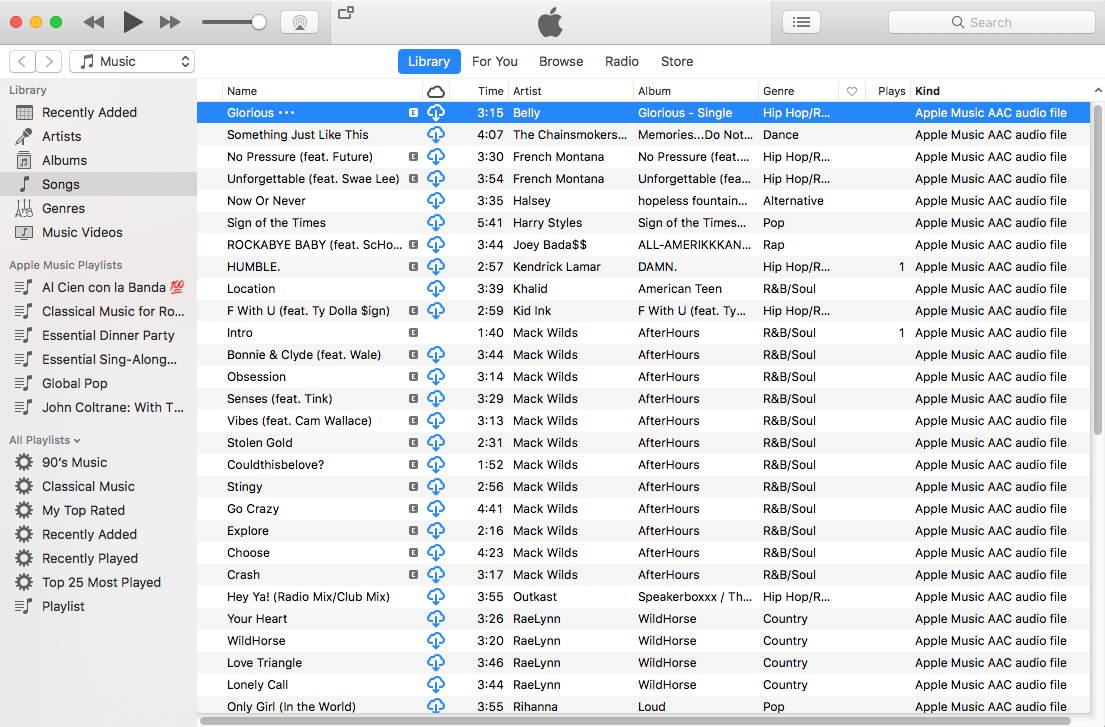The width and height of the screenshot is (1105, 727).
Task: Select the AirPlay icon
Action: 299,21
